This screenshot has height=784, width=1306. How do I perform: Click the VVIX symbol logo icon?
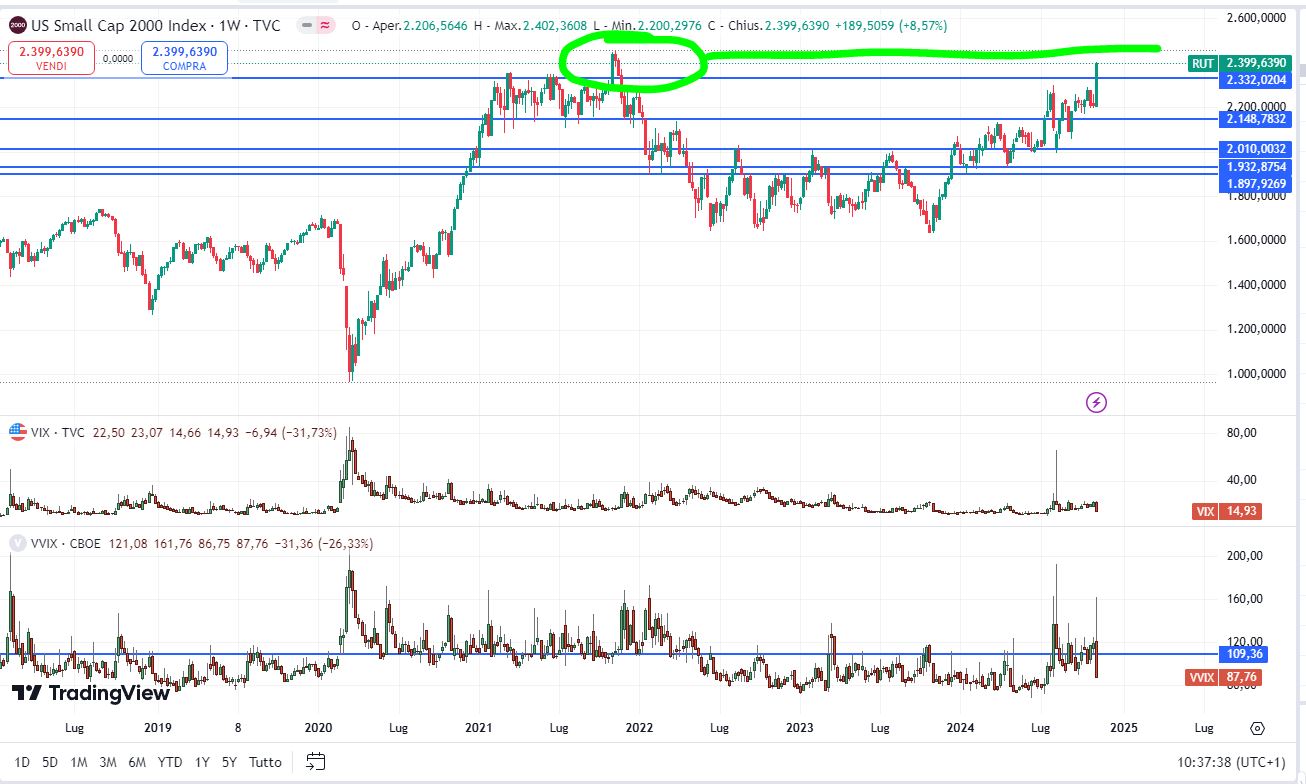click(17, 543)
